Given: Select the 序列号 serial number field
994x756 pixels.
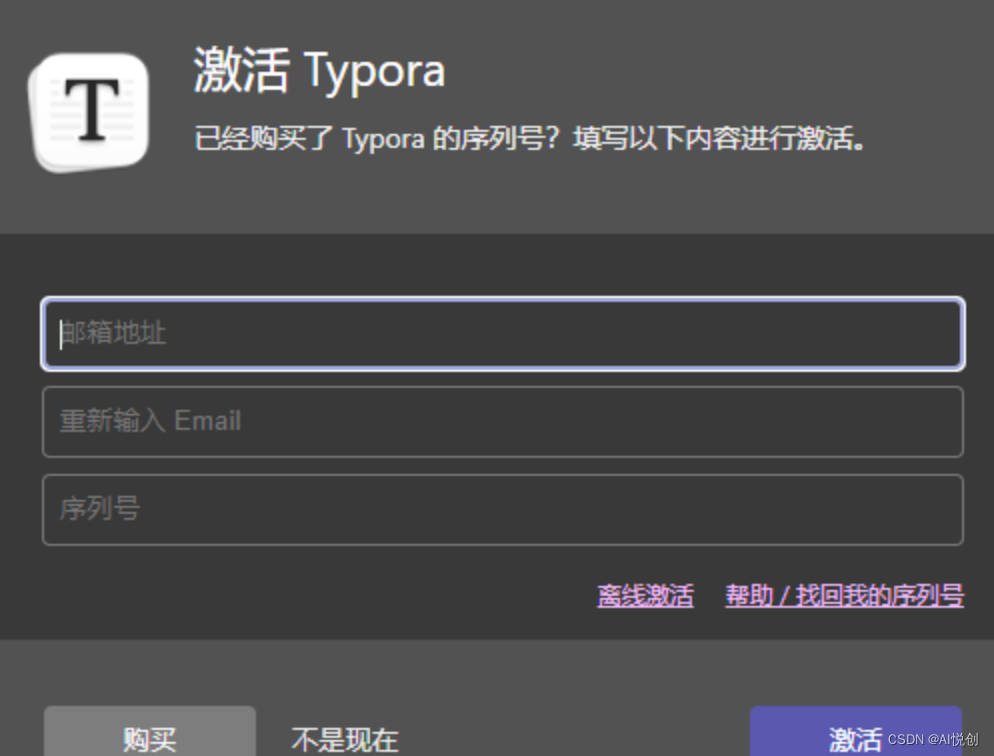Looking at the screenshot, I should [x=503, y=509].
